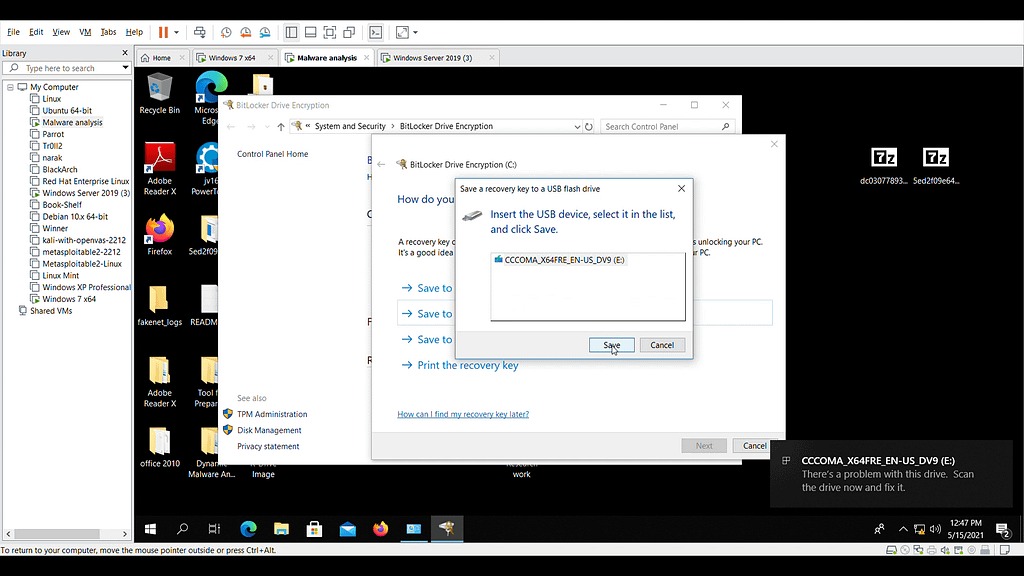Click the Recycle Bin desktop icon
The width and height of the screenshot is (1024, 576).
point(159,95)
